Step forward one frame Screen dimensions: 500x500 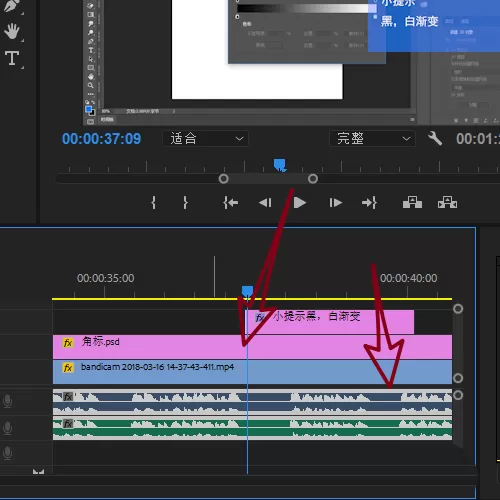(x=335, y=202)
